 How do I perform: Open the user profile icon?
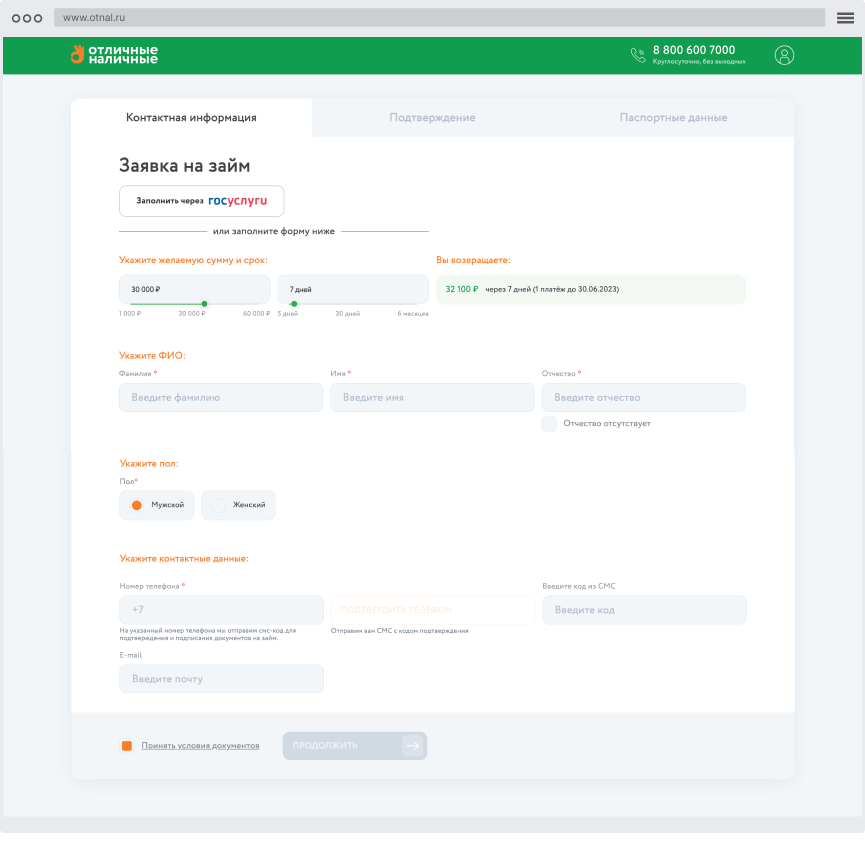[784, 55]
